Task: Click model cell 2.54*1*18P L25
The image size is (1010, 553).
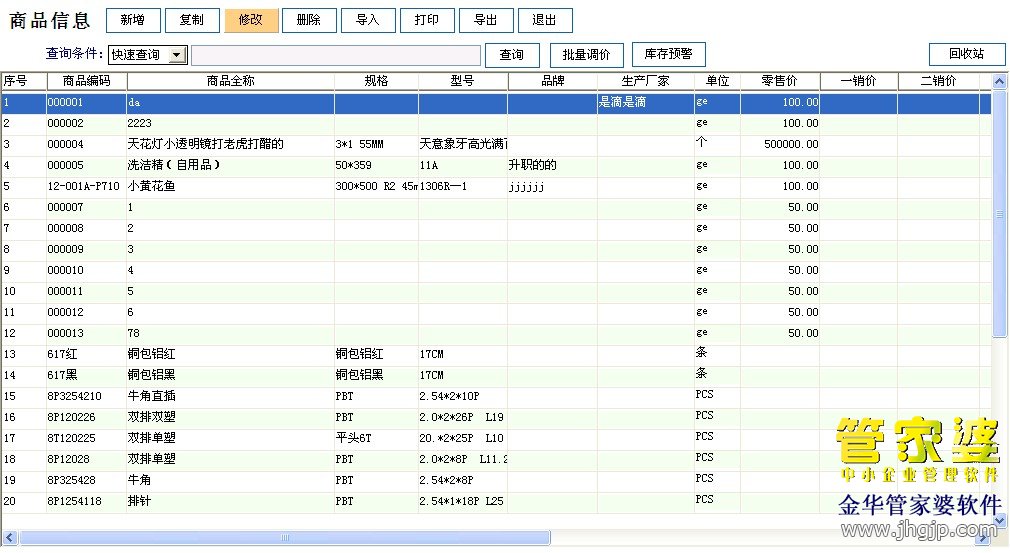Action: point(461,501)
